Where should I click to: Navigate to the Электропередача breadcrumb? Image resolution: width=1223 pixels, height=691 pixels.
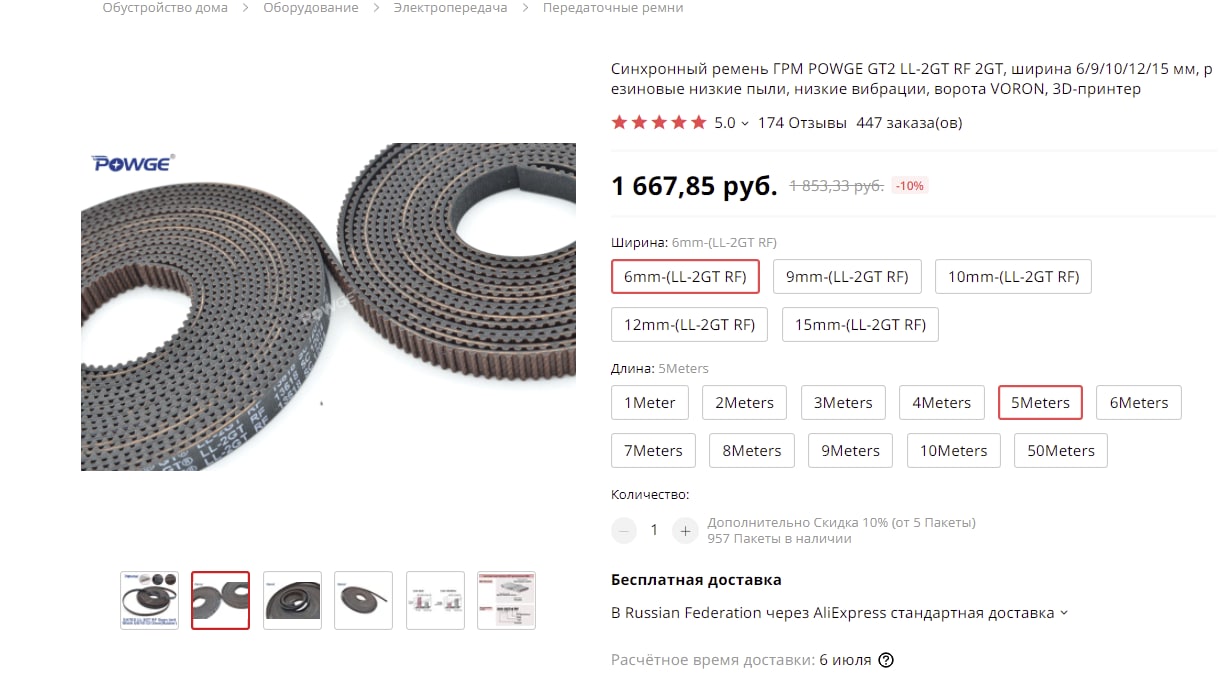(x=450, y=8)
